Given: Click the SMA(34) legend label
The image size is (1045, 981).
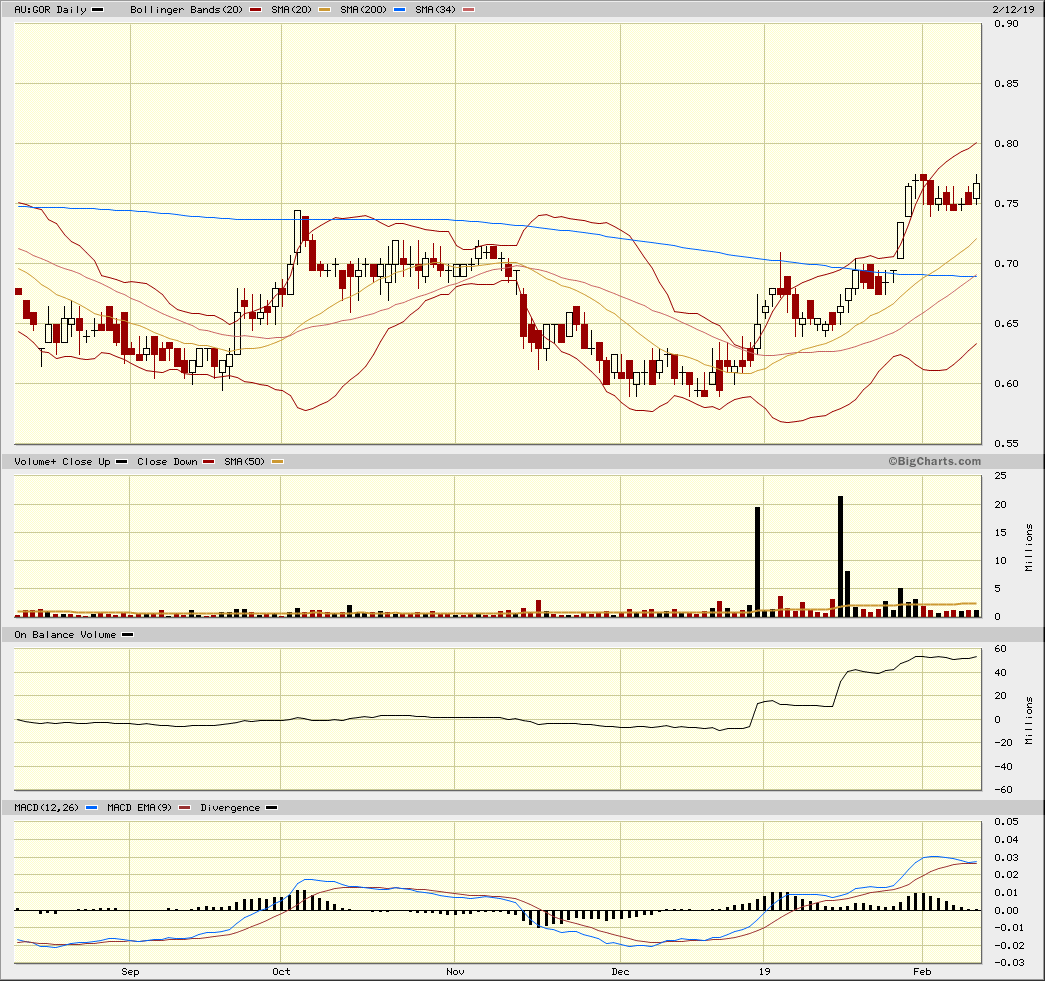Looking at the screenshot, I should [x=435, y=9].
